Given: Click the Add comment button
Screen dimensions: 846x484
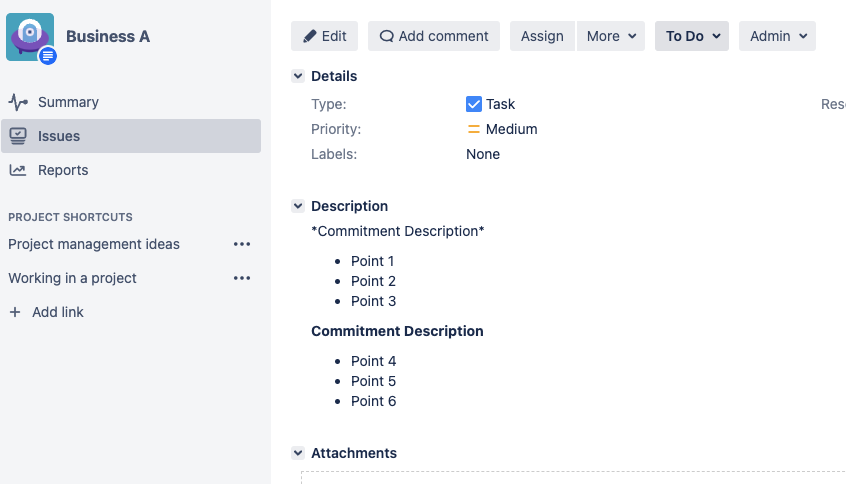Looking at the screenshot, I should pos(434,36).
